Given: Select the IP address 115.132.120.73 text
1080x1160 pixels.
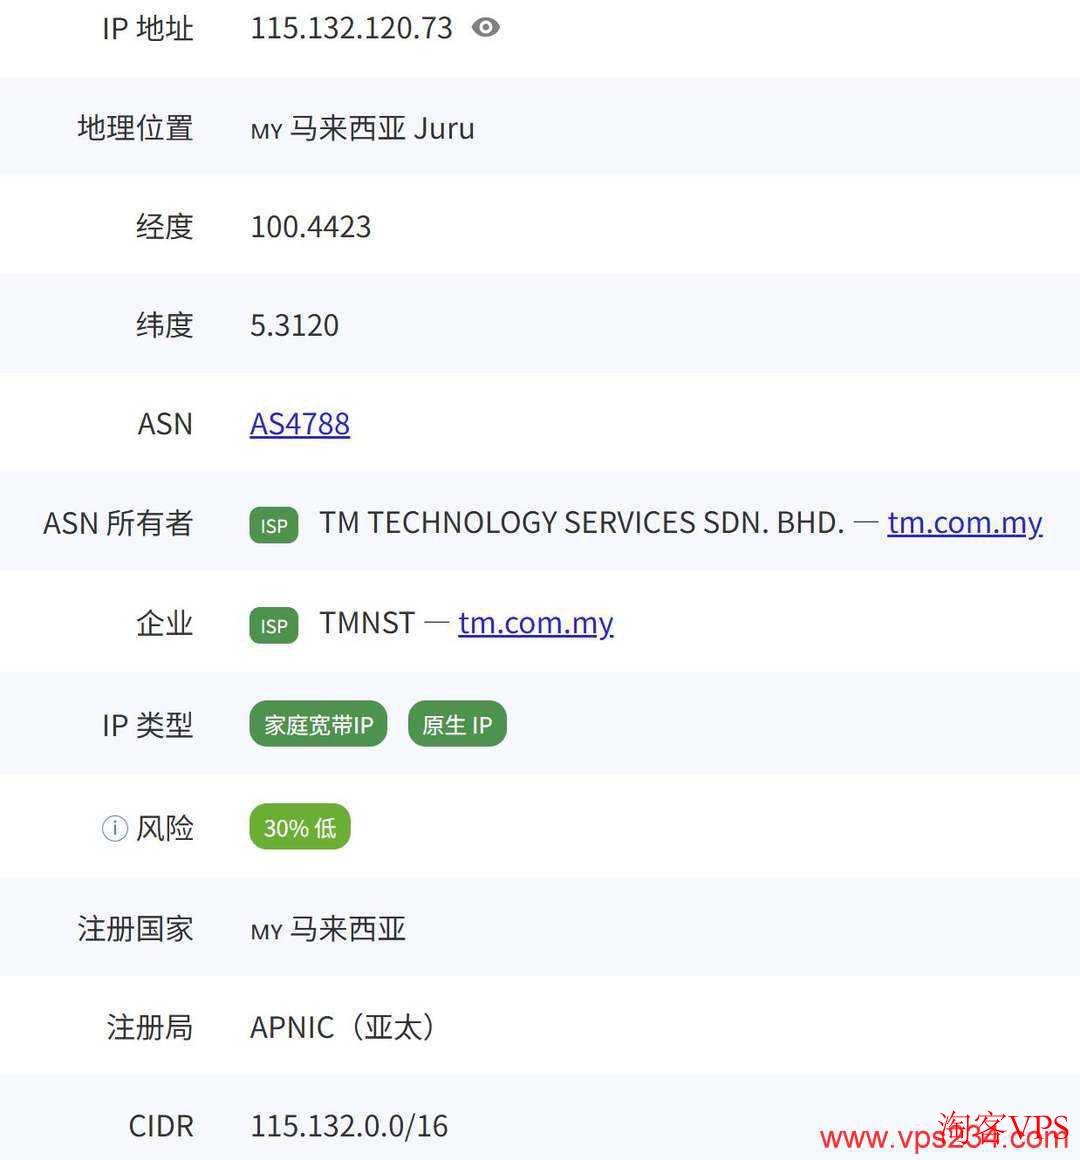Looking at the screenshot, I should (352, 27).
